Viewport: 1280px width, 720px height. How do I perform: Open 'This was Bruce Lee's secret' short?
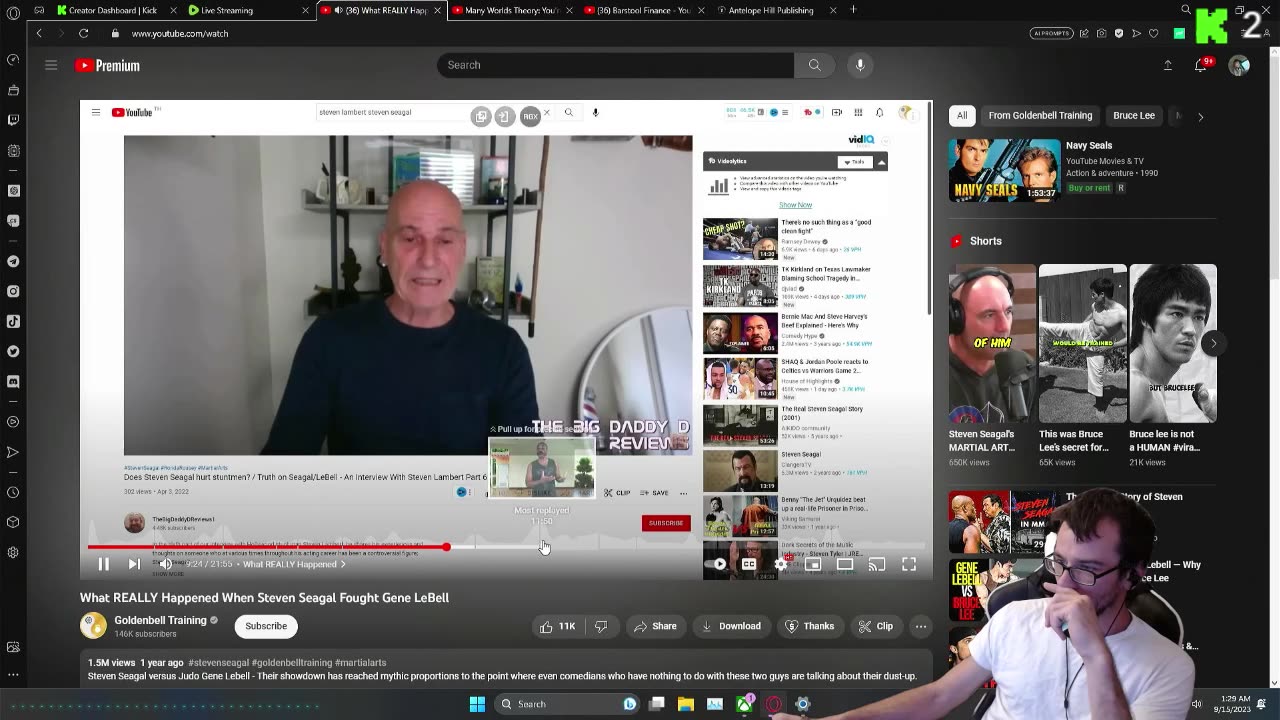(x=1082, y=343)
